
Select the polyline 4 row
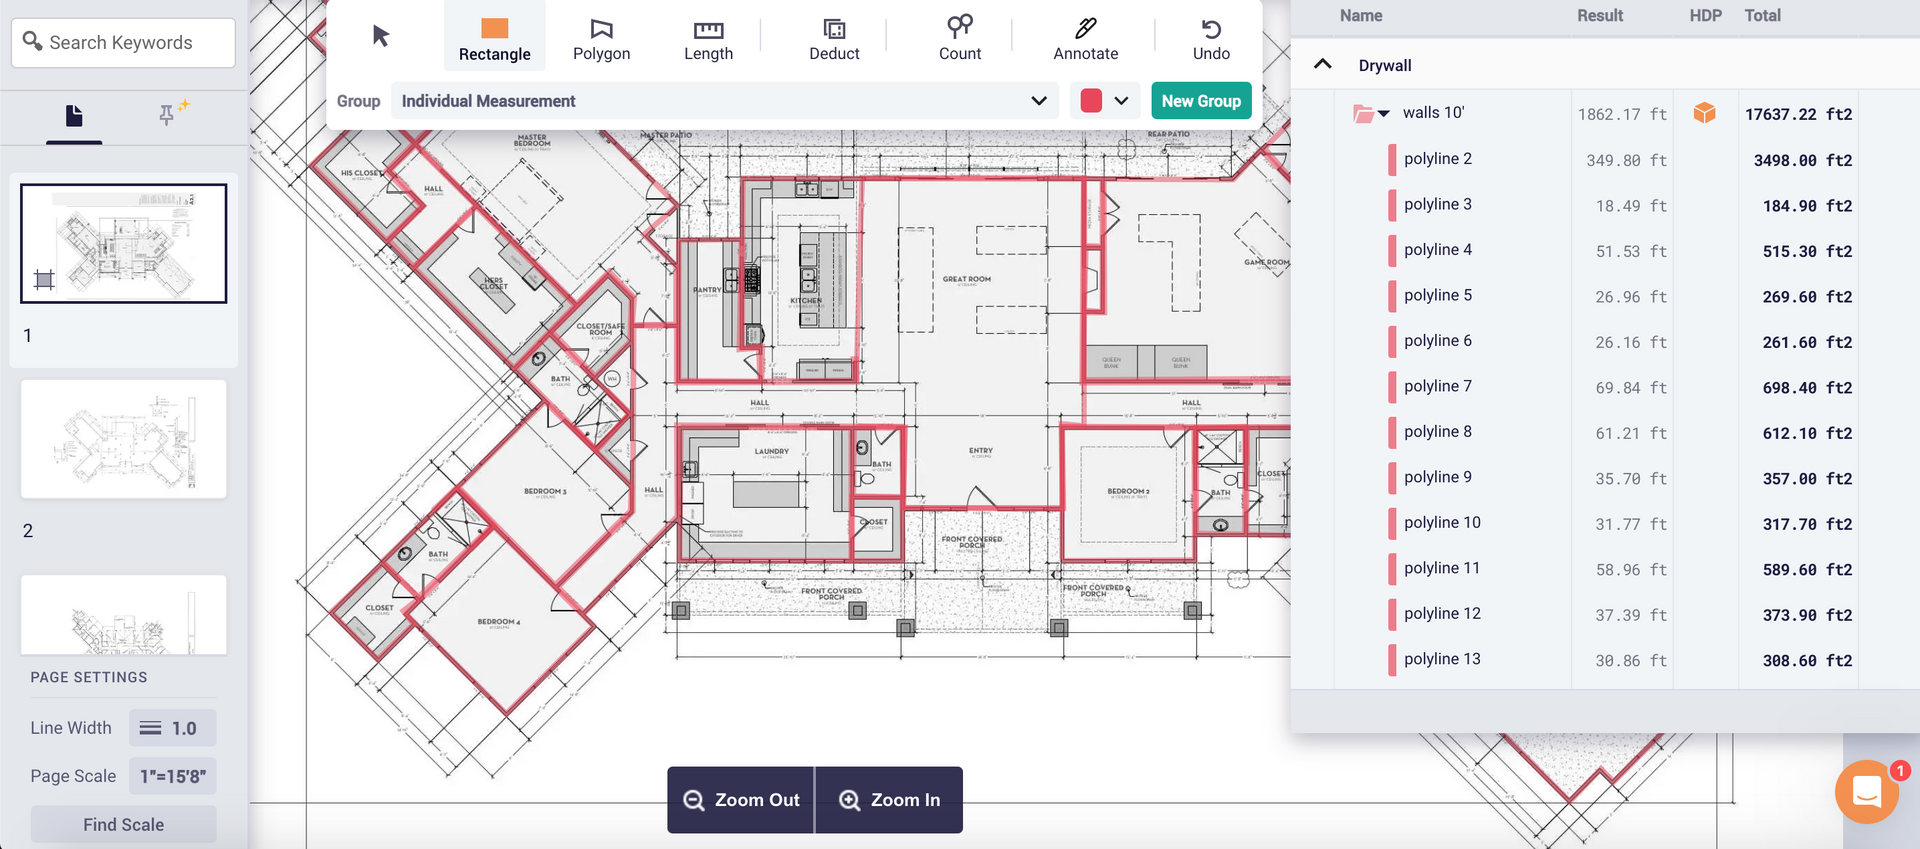click(1596, 250)
